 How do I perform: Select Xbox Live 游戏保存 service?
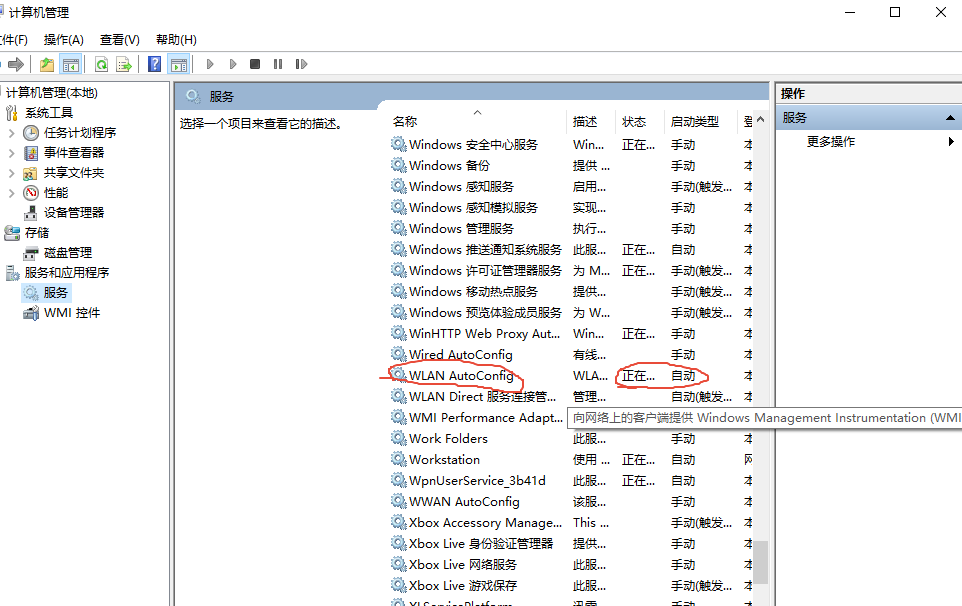pos(571,585)
